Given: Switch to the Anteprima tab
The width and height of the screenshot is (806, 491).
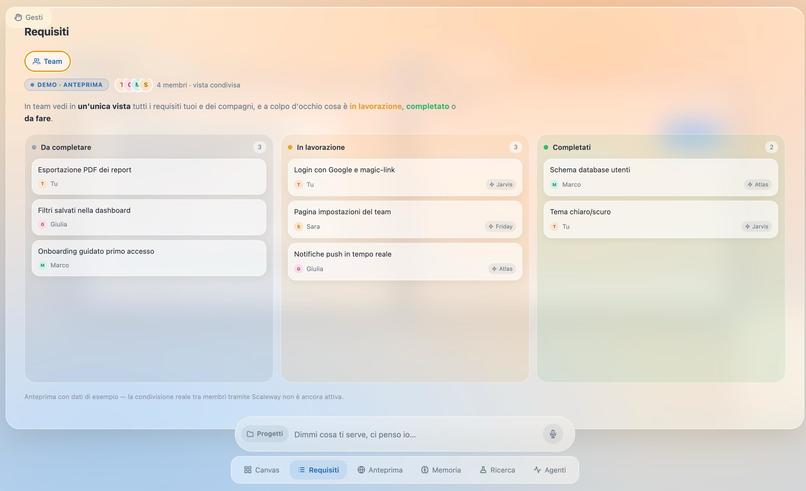Looking at the screenshot, I should point(380,470).
